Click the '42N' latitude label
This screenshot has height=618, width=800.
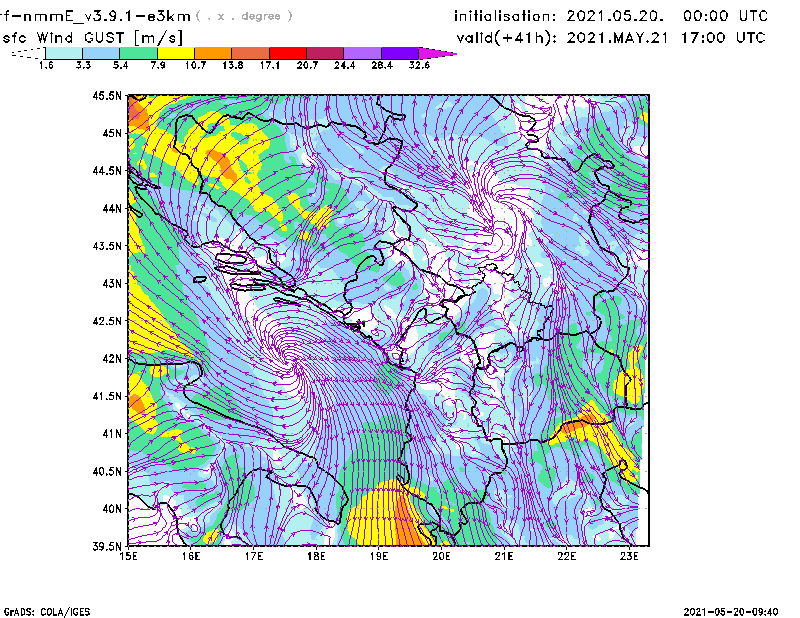click(112, 358)
